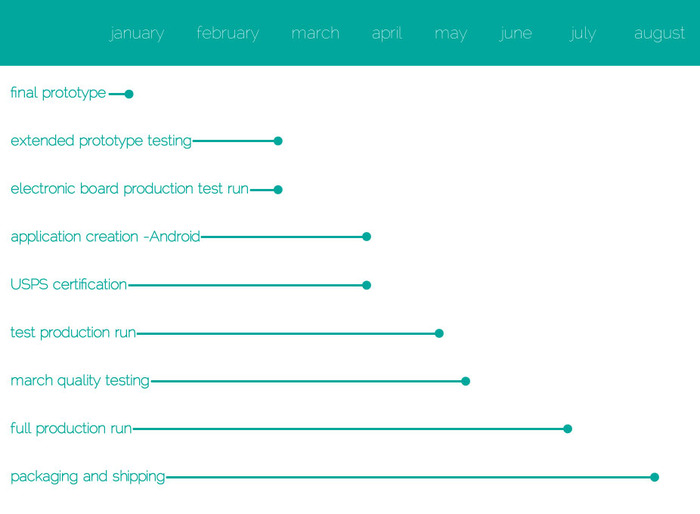Click electronic board test run end dot

point(278,190)
